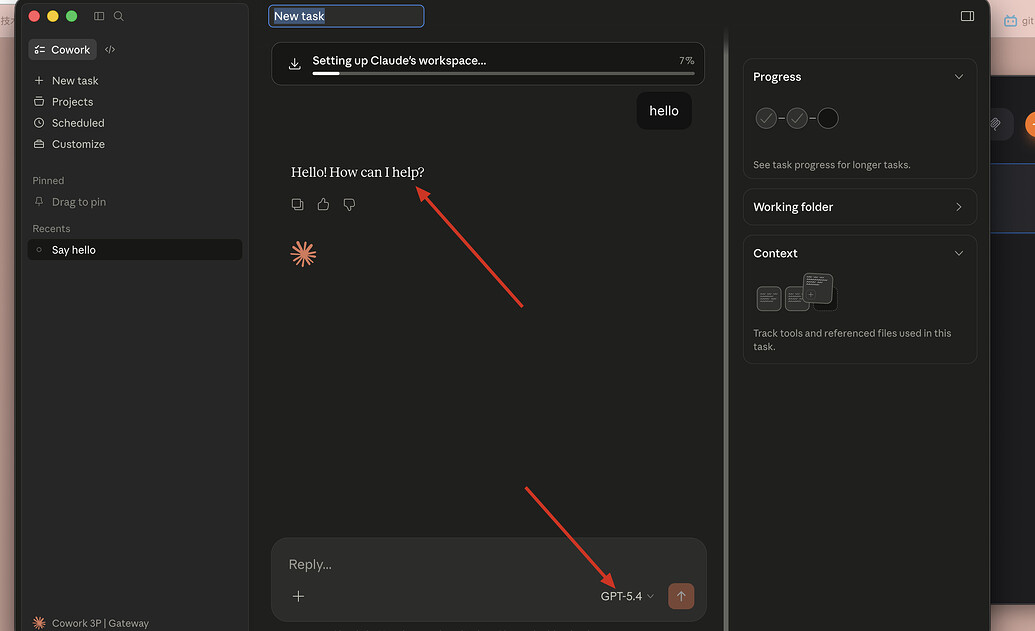Open Scheduled in the sidebar
Viewport: 1035px width, 631px height.
[69, 123]
